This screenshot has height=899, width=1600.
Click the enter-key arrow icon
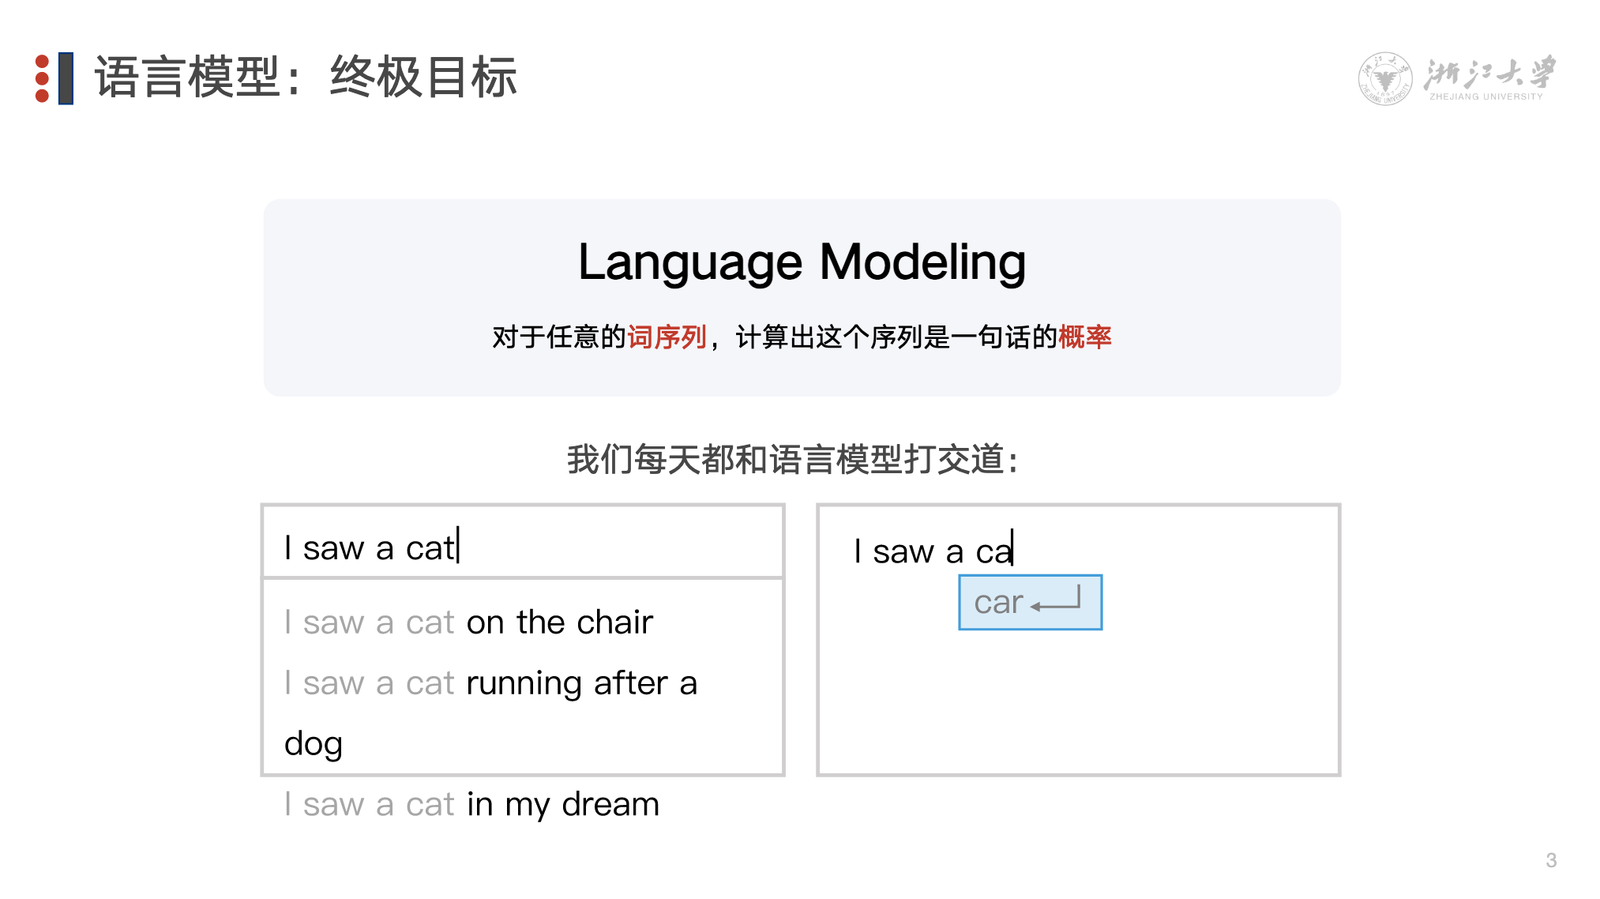pos(1056,602)
